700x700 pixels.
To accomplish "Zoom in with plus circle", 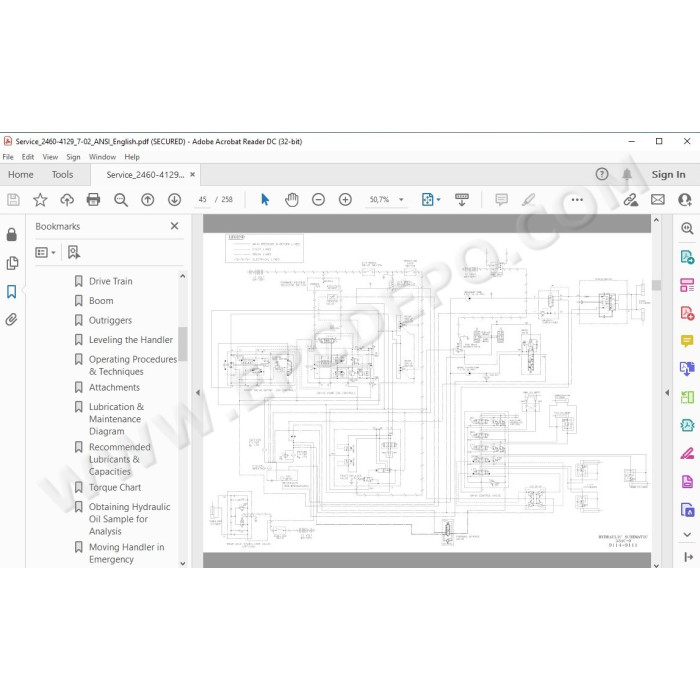I will pos(345,200).
